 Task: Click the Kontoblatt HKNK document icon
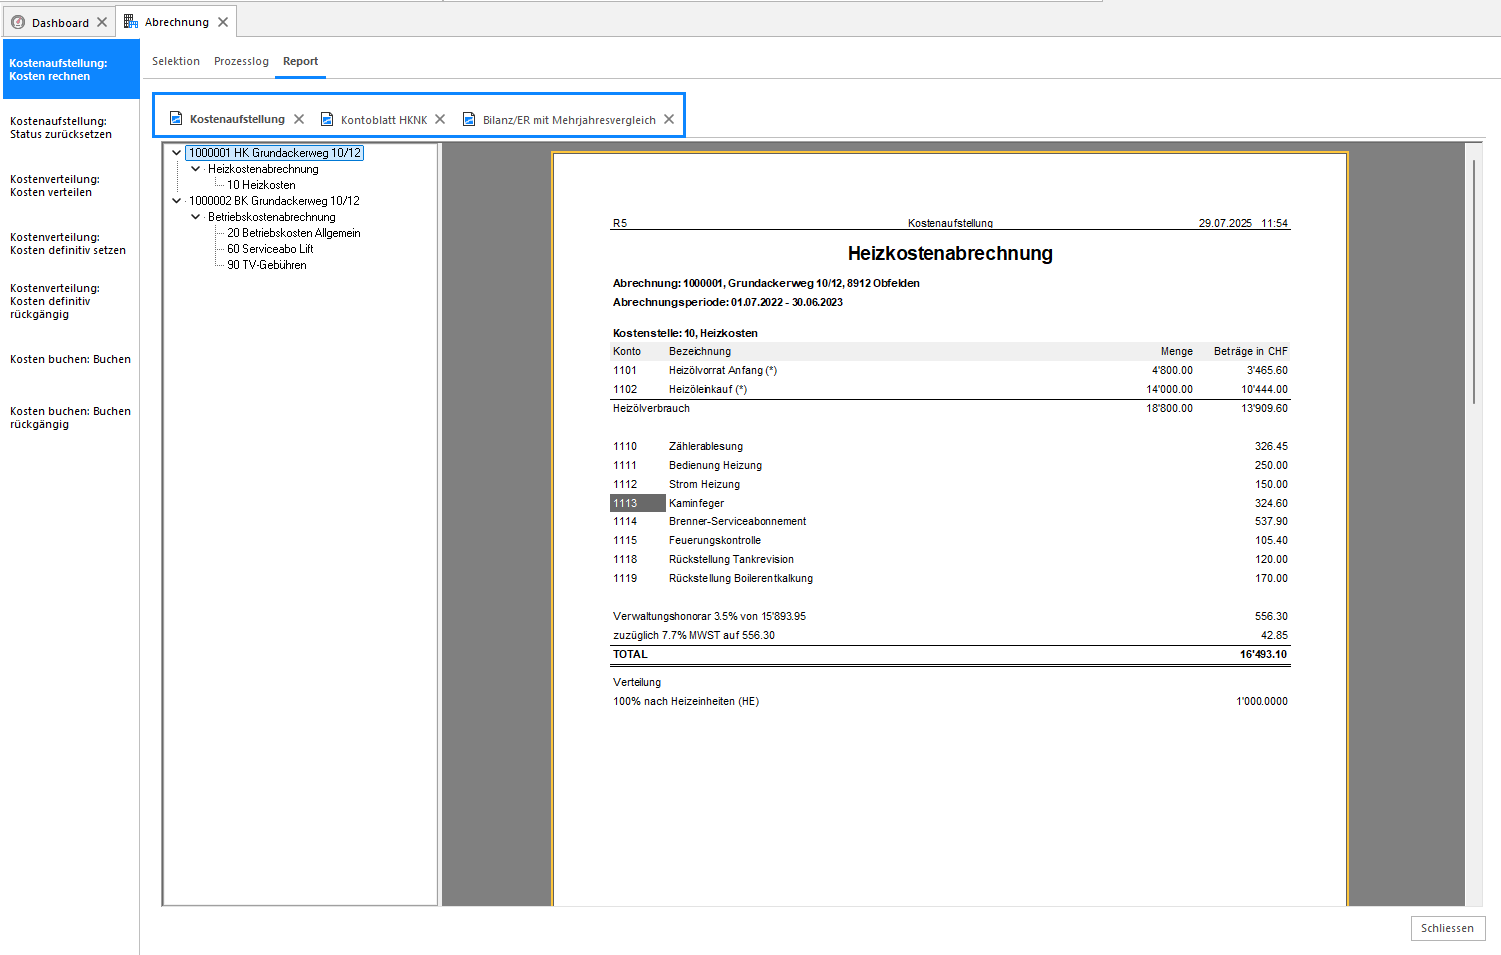click(x=327, y=119)
